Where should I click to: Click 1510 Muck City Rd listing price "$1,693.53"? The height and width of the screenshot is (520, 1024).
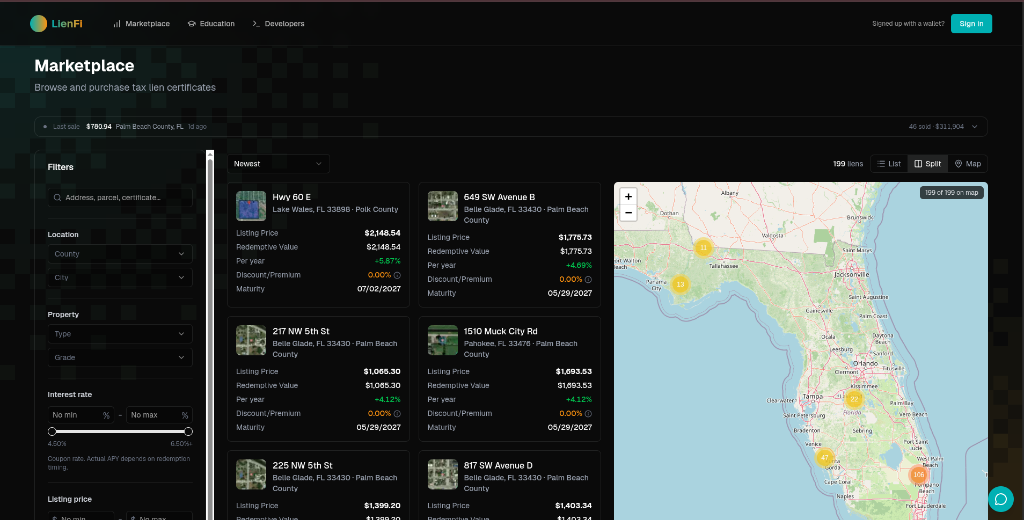pos(573,372)
